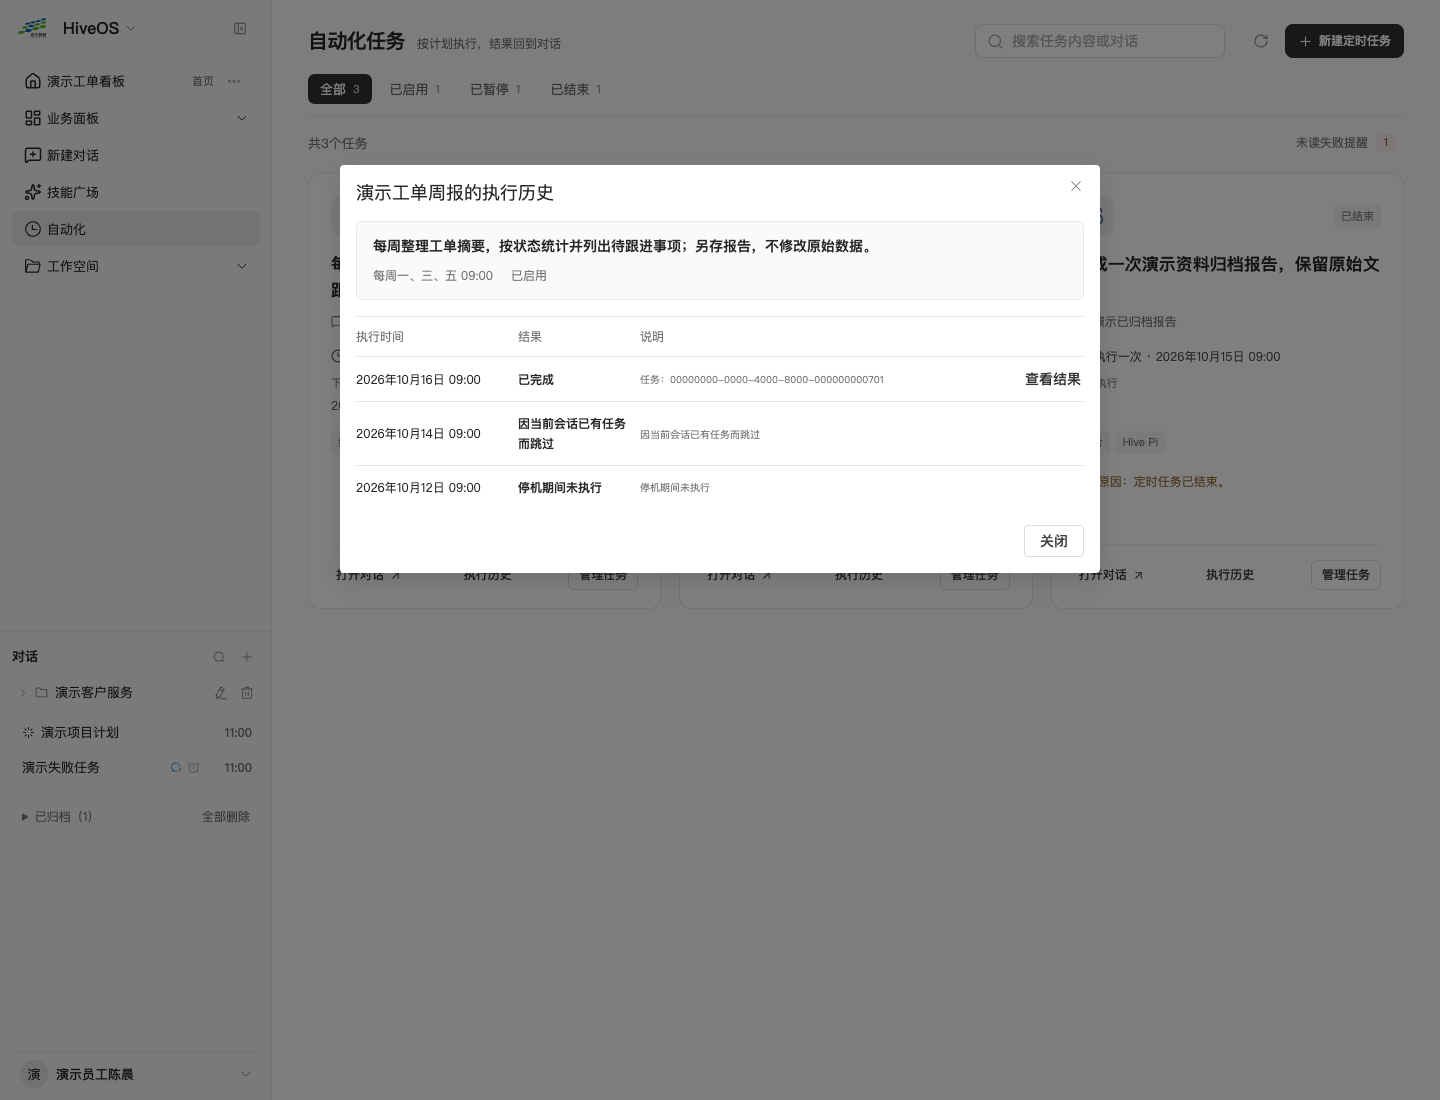Click the 首页 label next to 演示工单看板
This screenshot has height=1100, width=1440.
coord(203,81)
